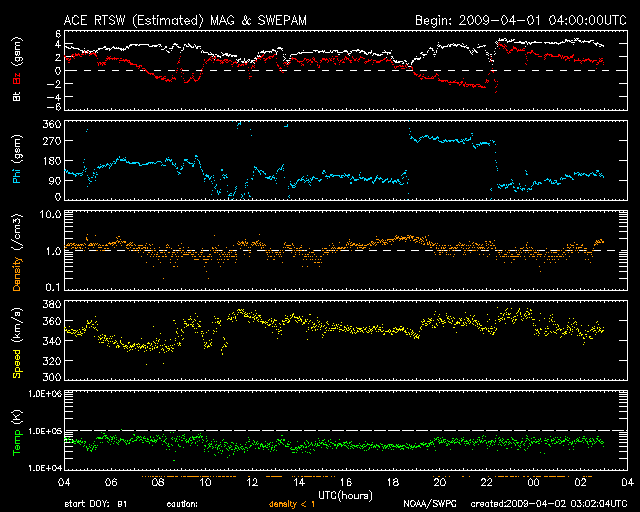Select the NOAA/SWPC credit text
The image size is (640, 512).
pyautogui.click(x=430, y=504)
